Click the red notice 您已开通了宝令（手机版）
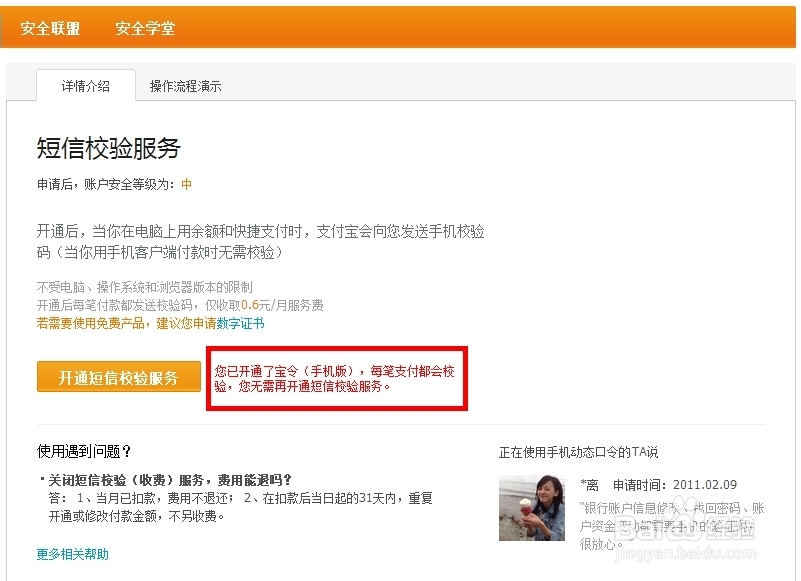 [x=335, y=379]
